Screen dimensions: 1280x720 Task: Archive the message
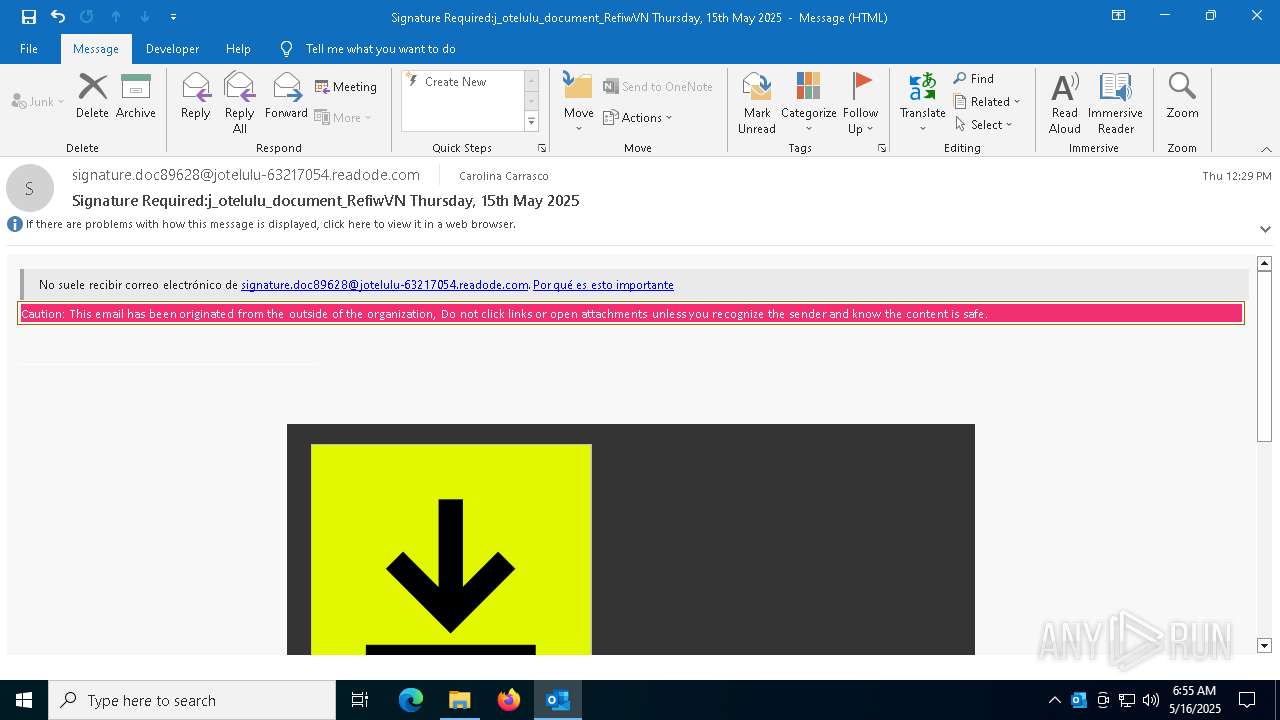pyautogui.click(x=136, y=96)
